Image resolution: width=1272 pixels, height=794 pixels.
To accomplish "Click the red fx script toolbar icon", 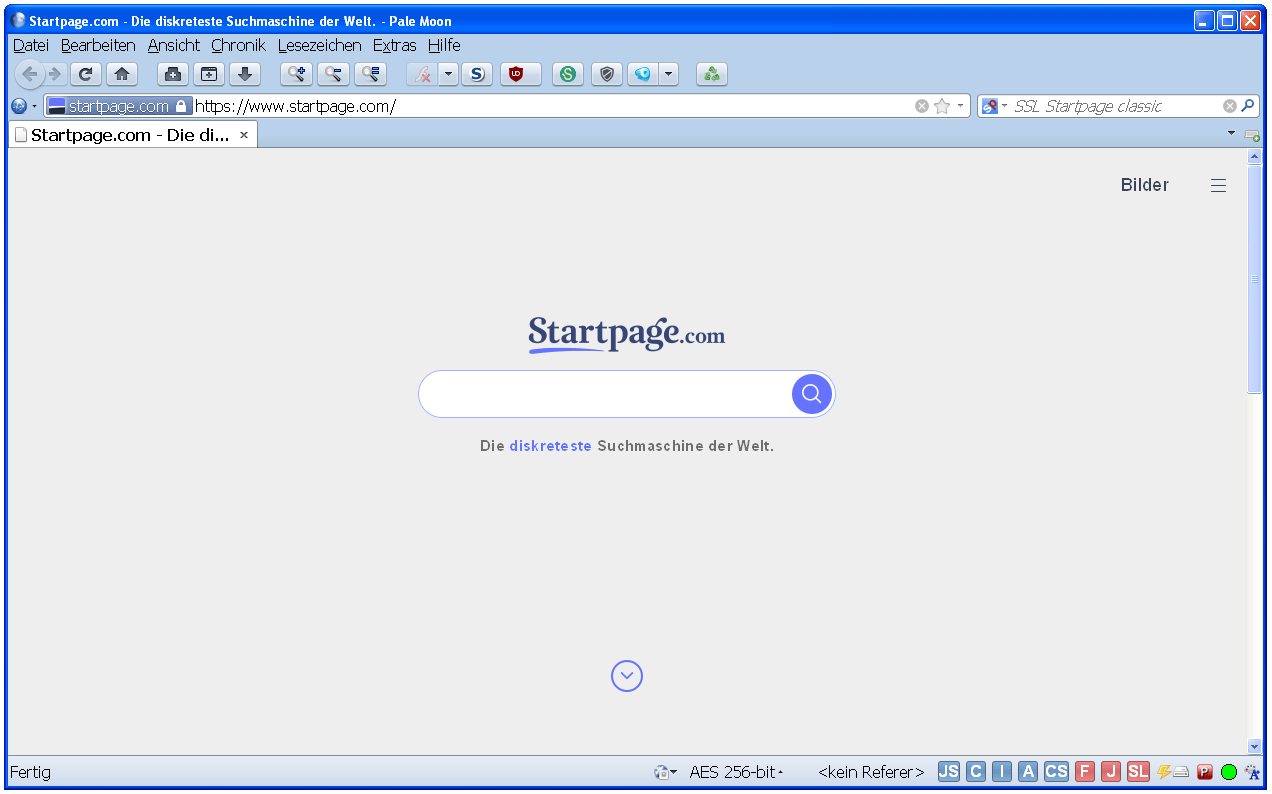I will pyautogui.click(x=423, y=74).
